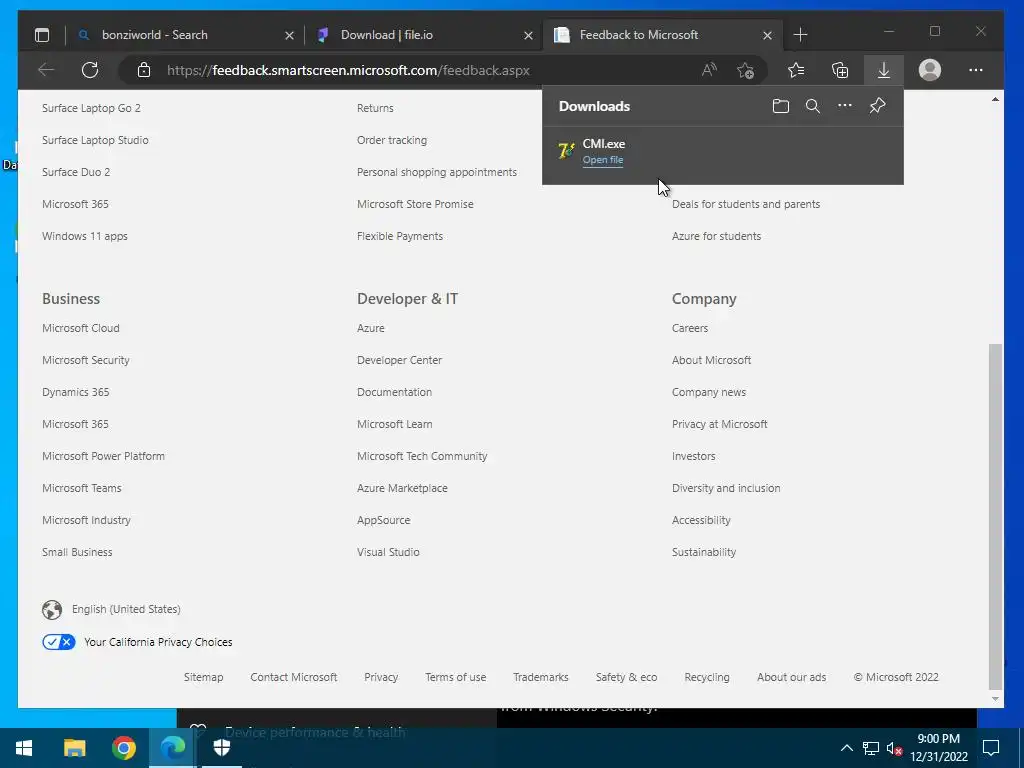1024x768 pixels.
Task: Open the Favorites list icon
Action: point(796,70)
